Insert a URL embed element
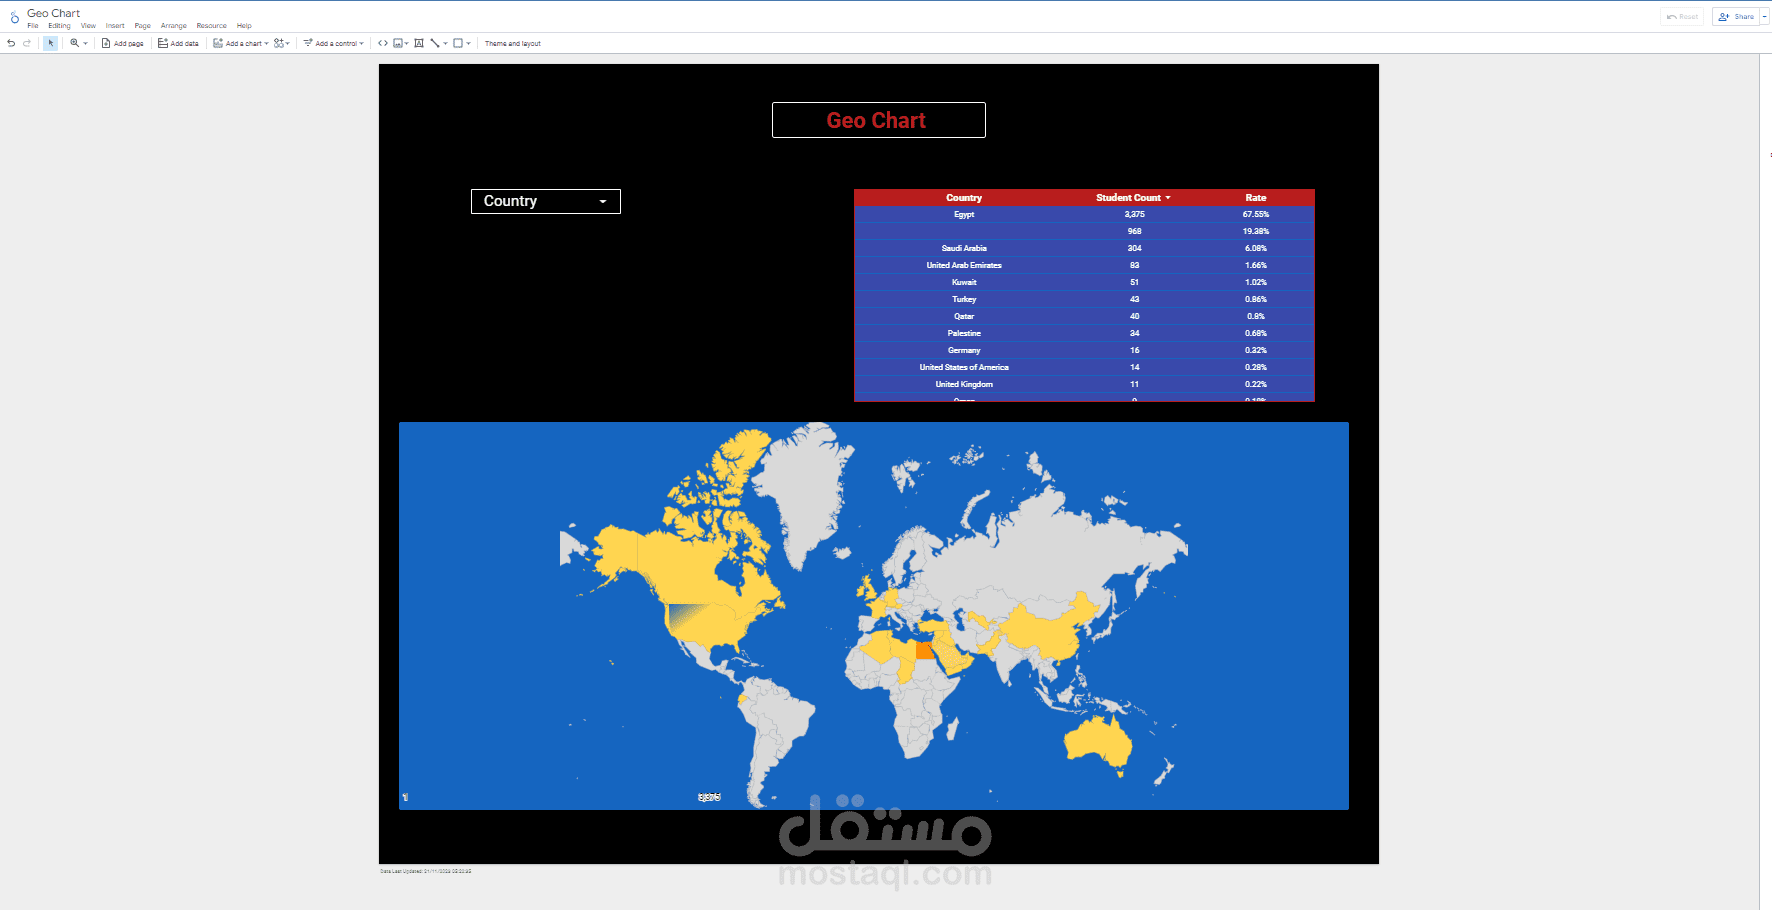The height and width of the screenshot is (910, 1772). (x=383, y=43)
